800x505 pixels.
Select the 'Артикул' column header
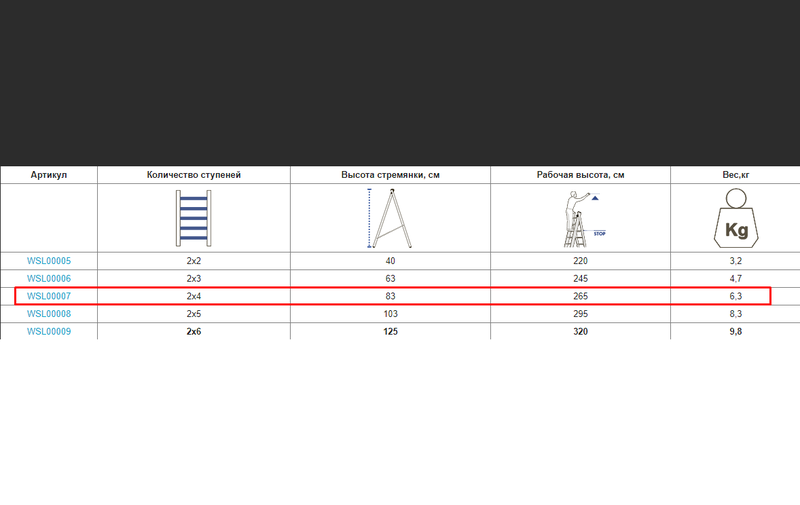(49, 175)
